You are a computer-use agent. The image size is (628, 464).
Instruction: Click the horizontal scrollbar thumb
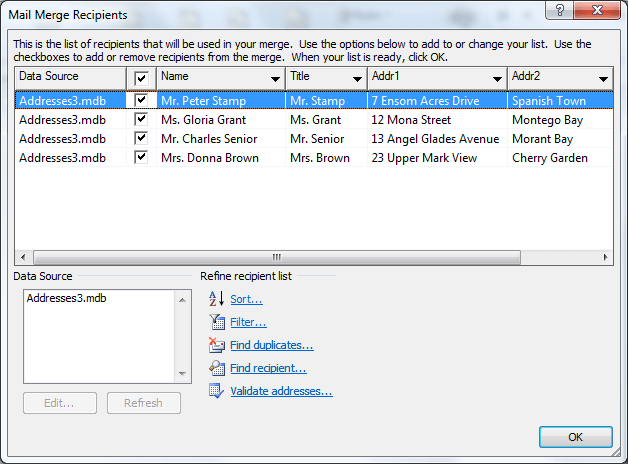[x=277, y=257]
